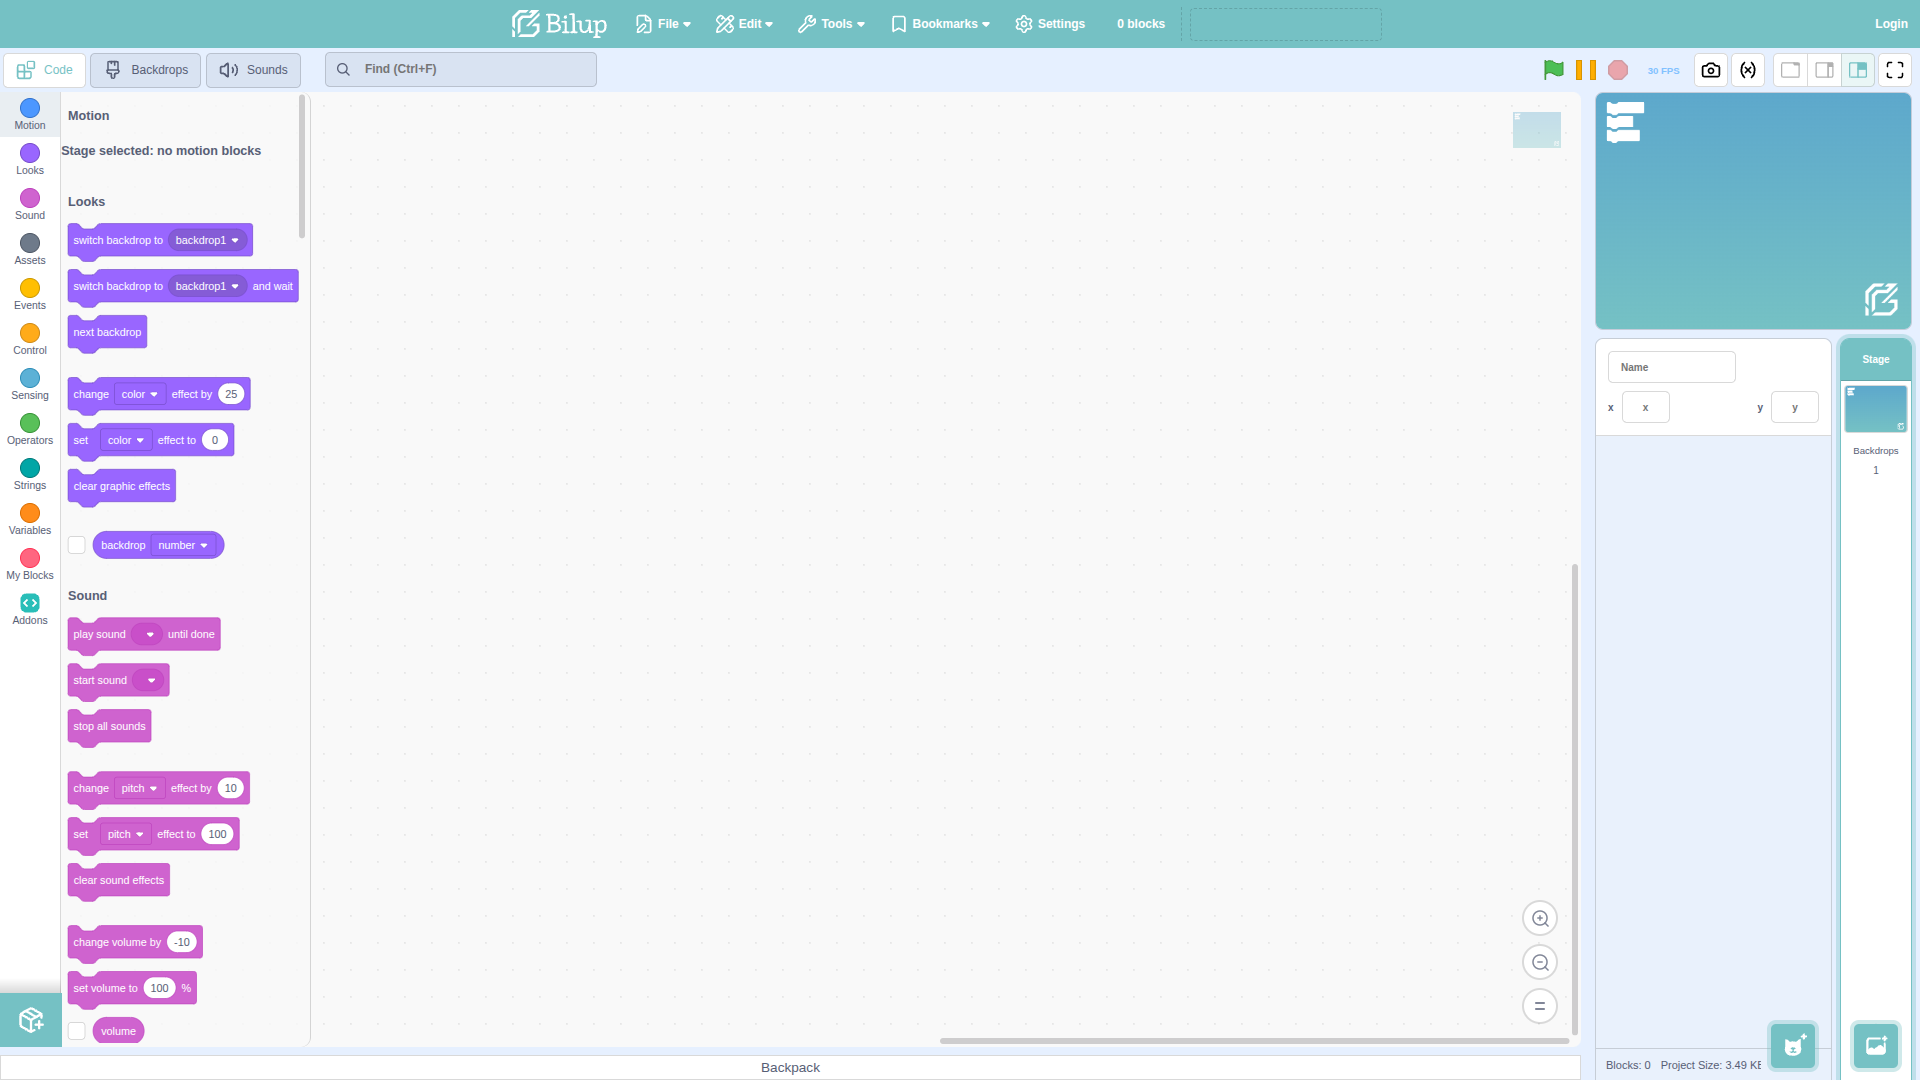Viewport: 1920px width, 1080px height.
Task: Expand the Bookmarks menu
Action: [x=940, y=24]
